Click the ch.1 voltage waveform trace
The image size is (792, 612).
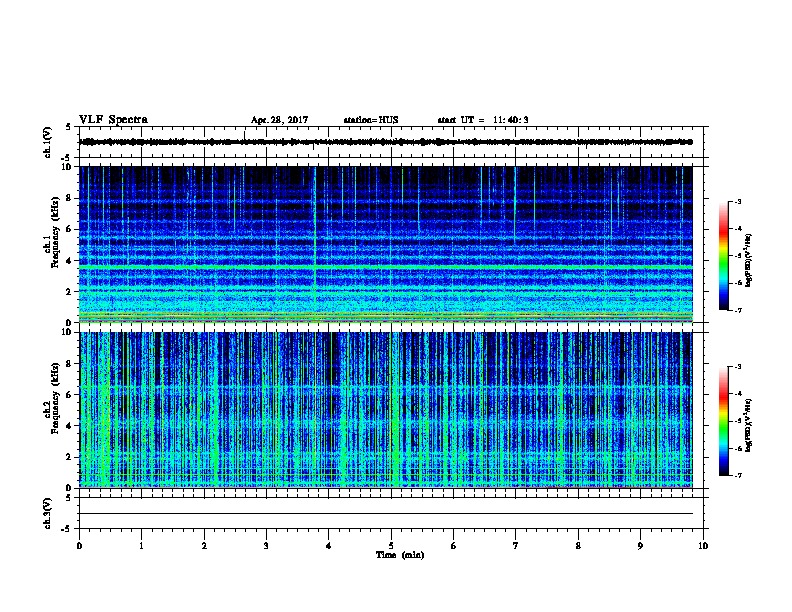pyautogui.click(x=386, y=142)
